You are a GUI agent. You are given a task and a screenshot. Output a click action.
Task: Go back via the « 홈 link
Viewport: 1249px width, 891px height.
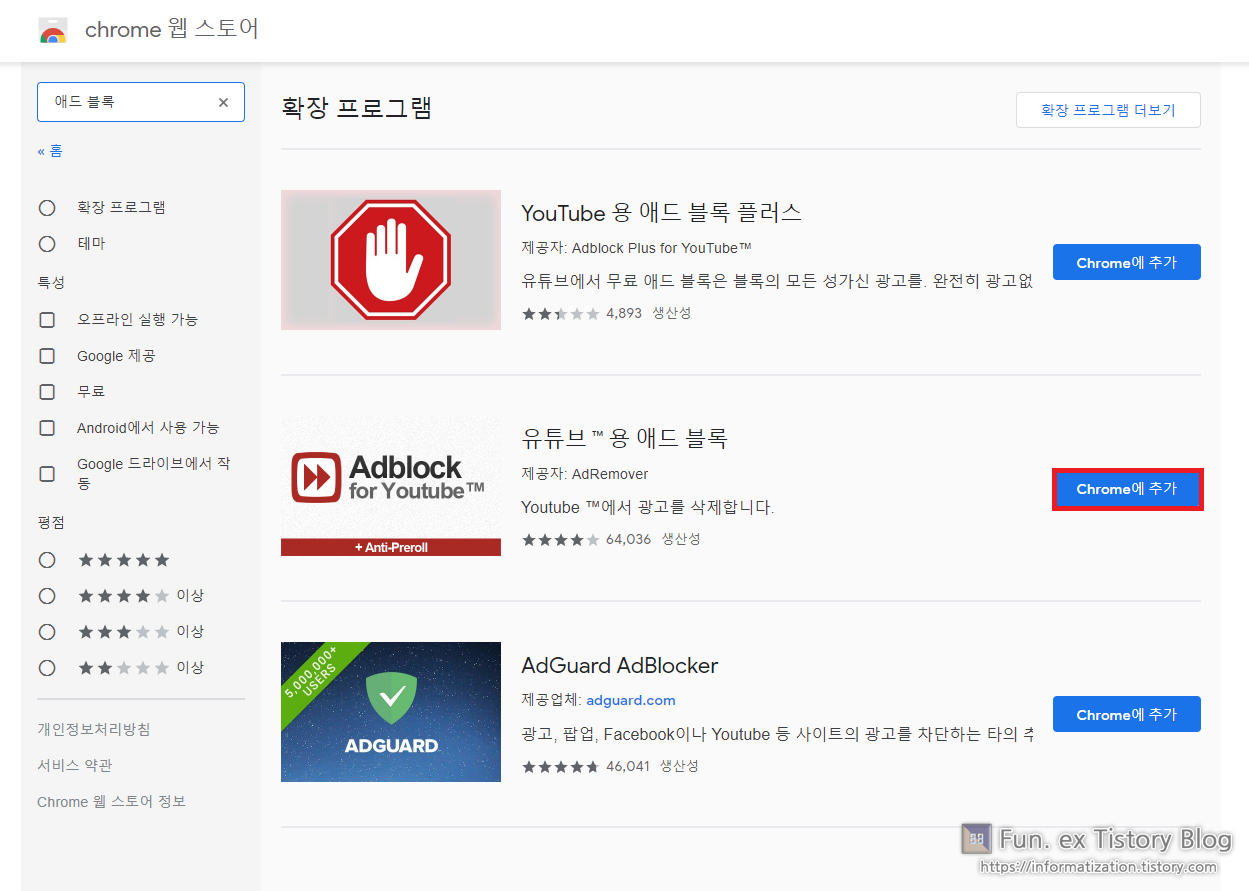pyautogui.click(x=50, y=151)
